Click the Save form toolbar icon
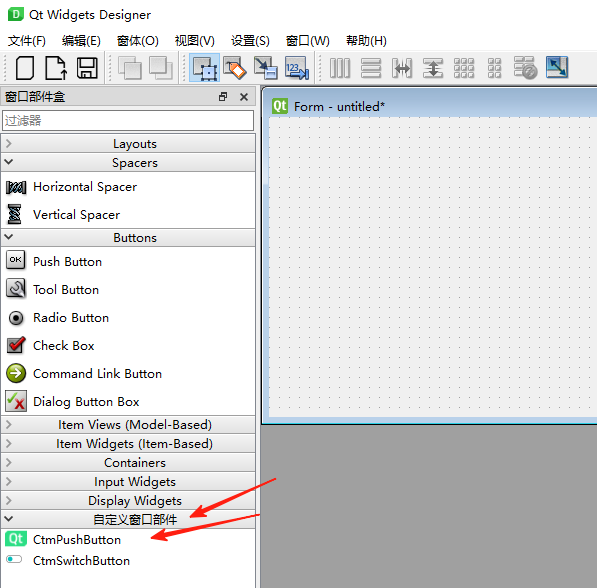Viewport: 597px width, 588px height. pos(87,68)
